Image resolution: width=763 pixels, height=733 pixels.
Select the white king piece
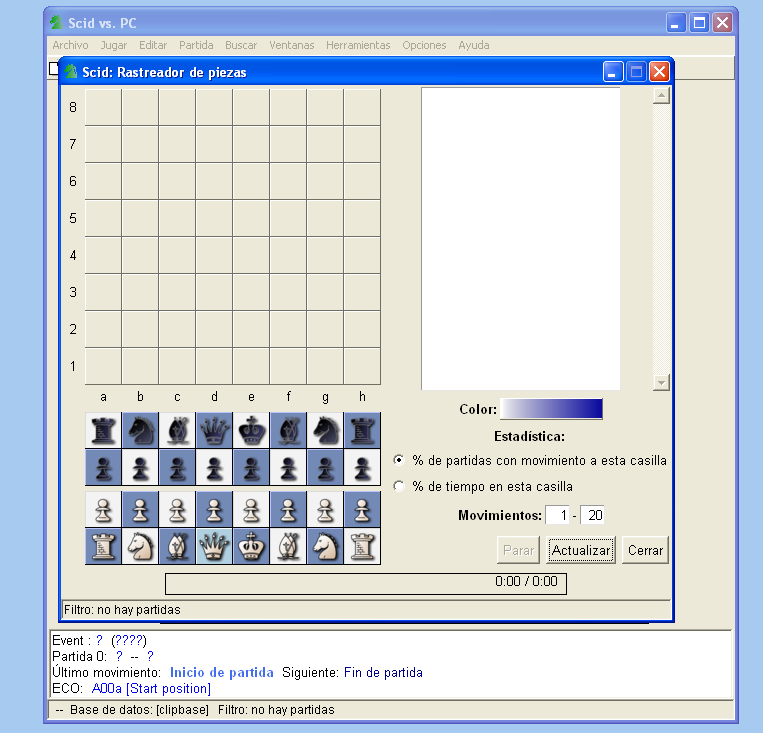point(251,546)
